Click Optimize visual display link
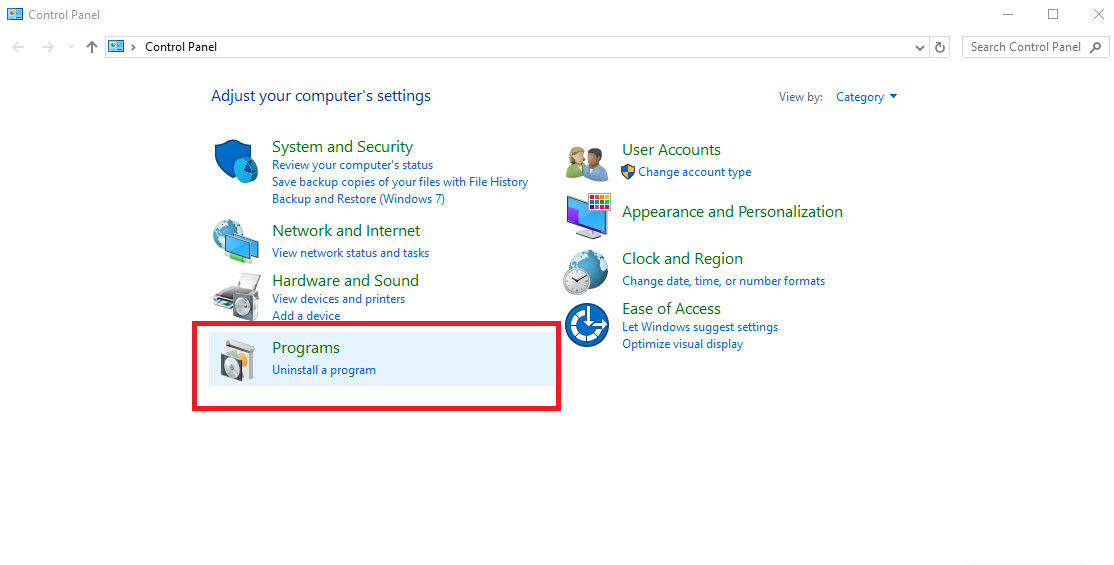 click(x=683, y=344)
